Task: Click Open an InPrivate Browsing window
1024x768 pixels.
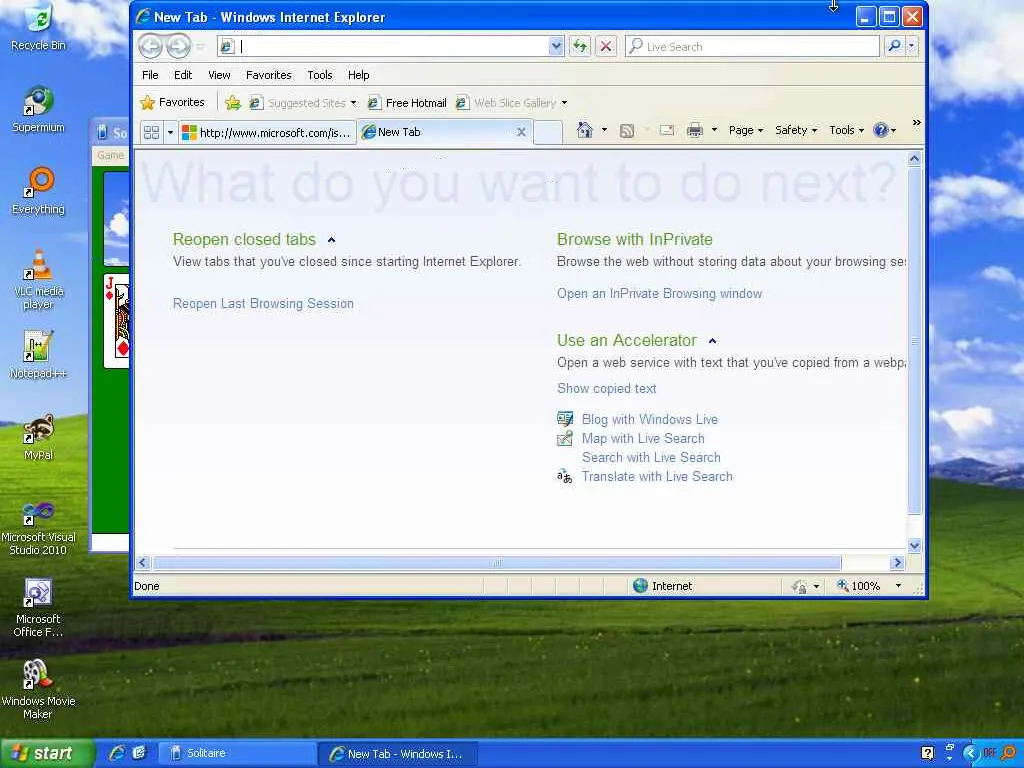Action: [660, 294]
